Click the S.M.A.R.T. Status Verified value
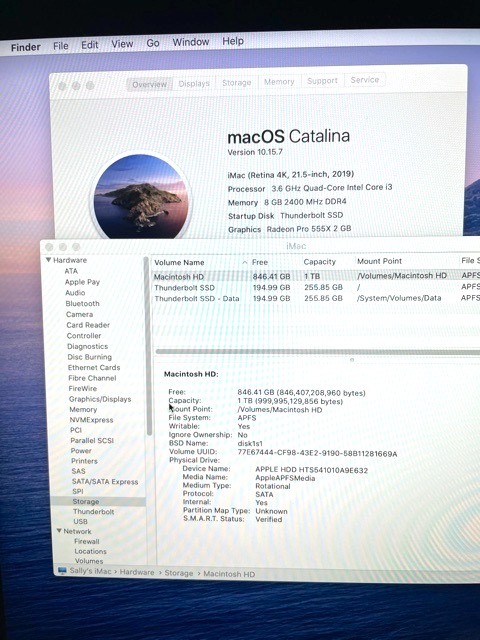This screenshot has height=640, width=480. pyautogui.click(x=269, y=520)
